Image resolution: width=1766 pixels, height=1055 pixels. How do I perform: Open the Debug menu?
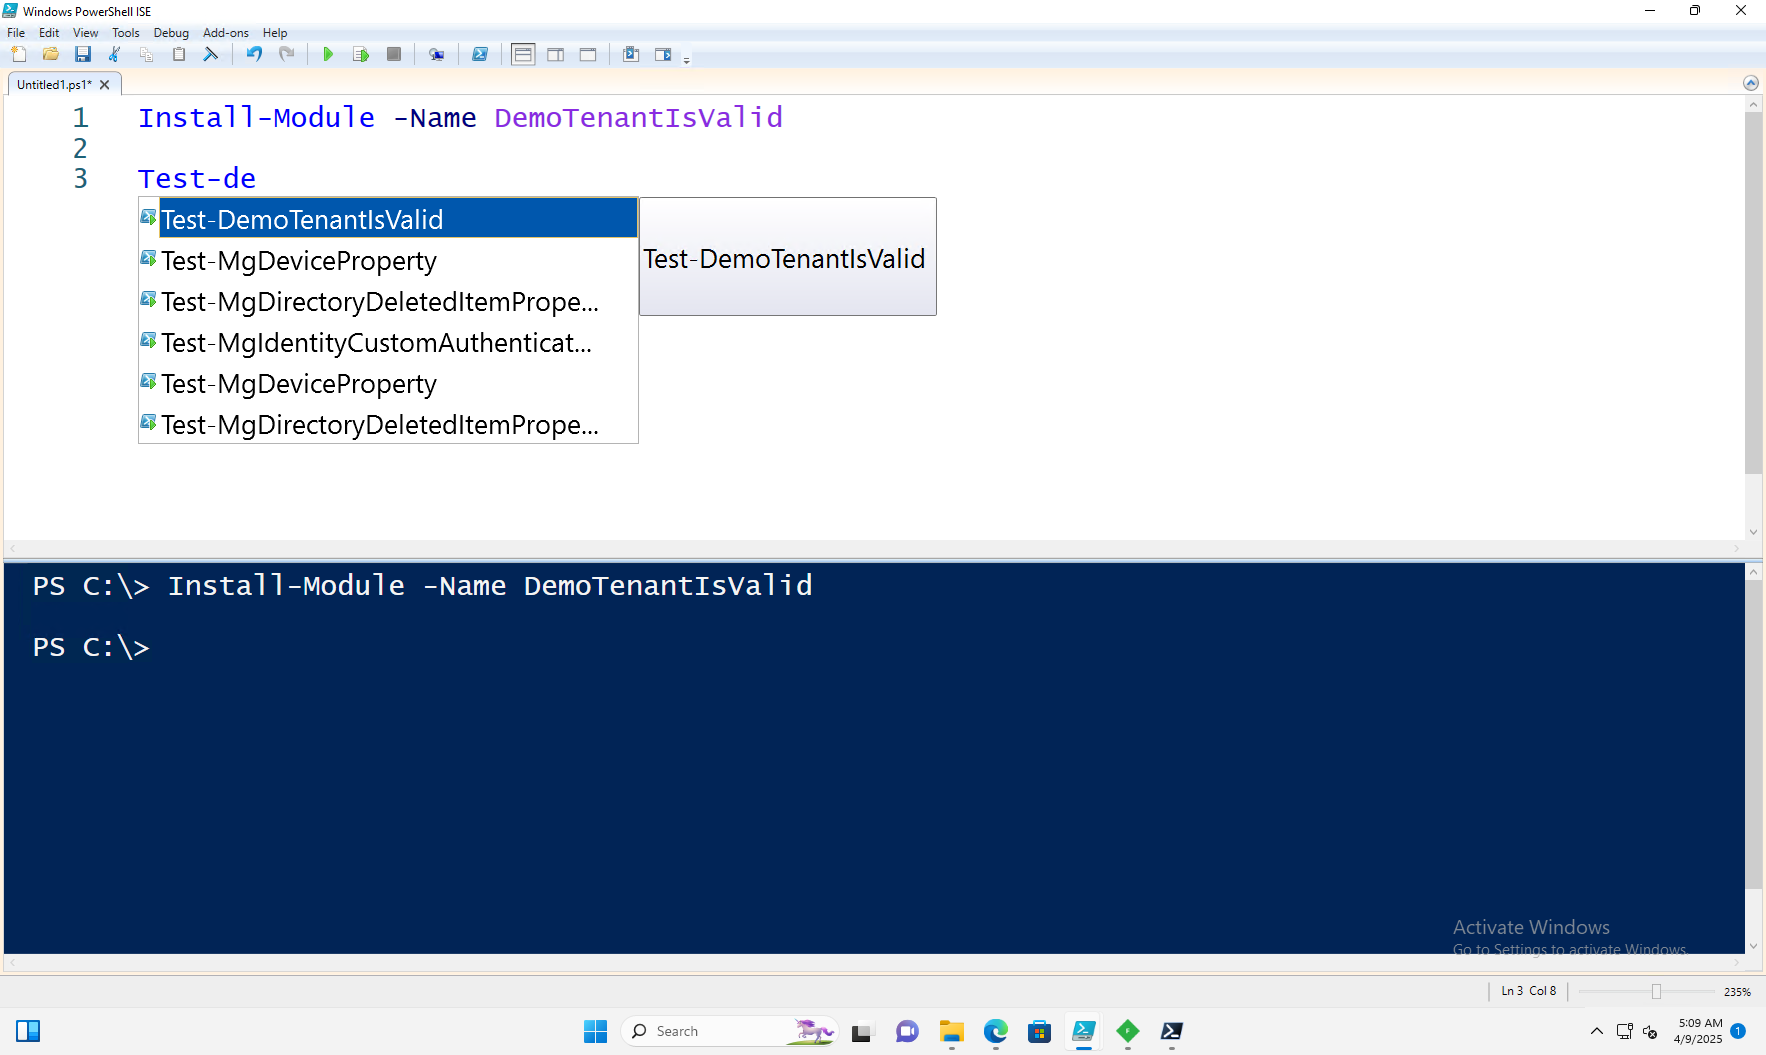coord(171,32)
